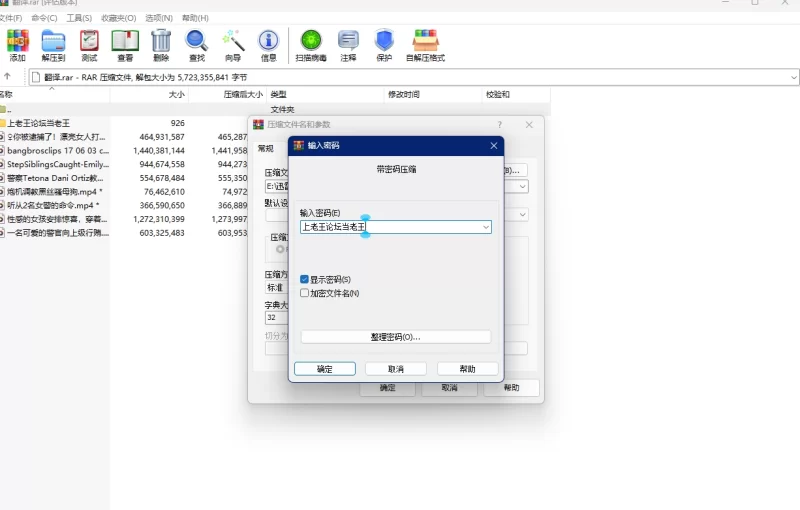This screenshot has height=510, width=800.
Task: Enable the Encrypt file names (加密文件名) checkbox
Action: 305,293
